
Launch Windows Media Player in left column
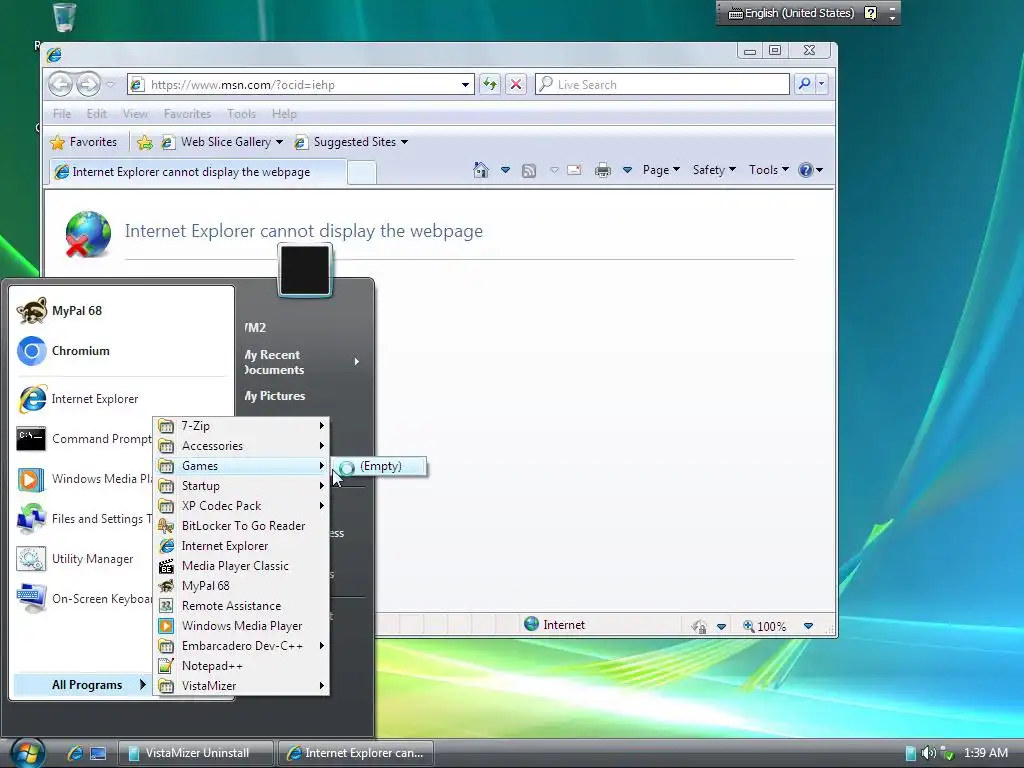(84, 479)
